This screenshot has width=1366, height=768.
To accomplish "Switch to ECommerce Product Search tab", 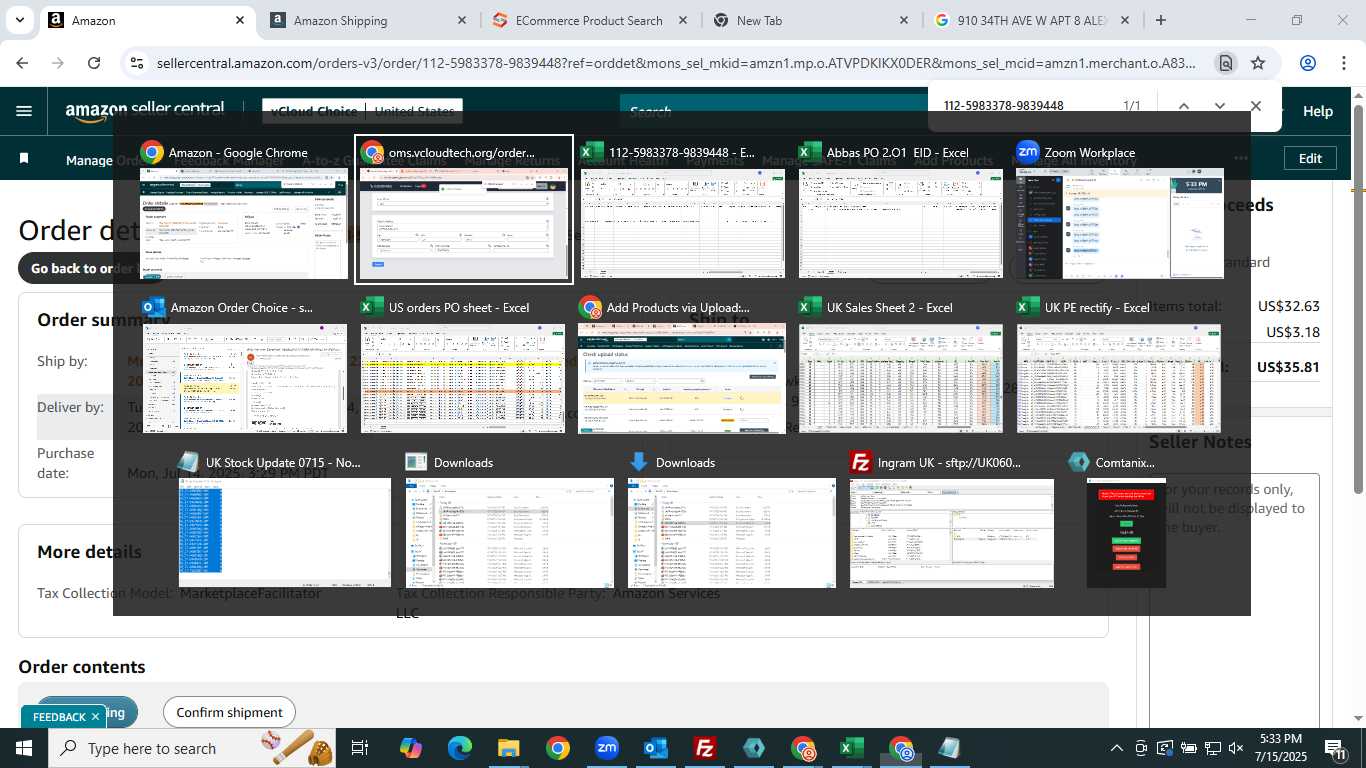I will tap(590, 20).
